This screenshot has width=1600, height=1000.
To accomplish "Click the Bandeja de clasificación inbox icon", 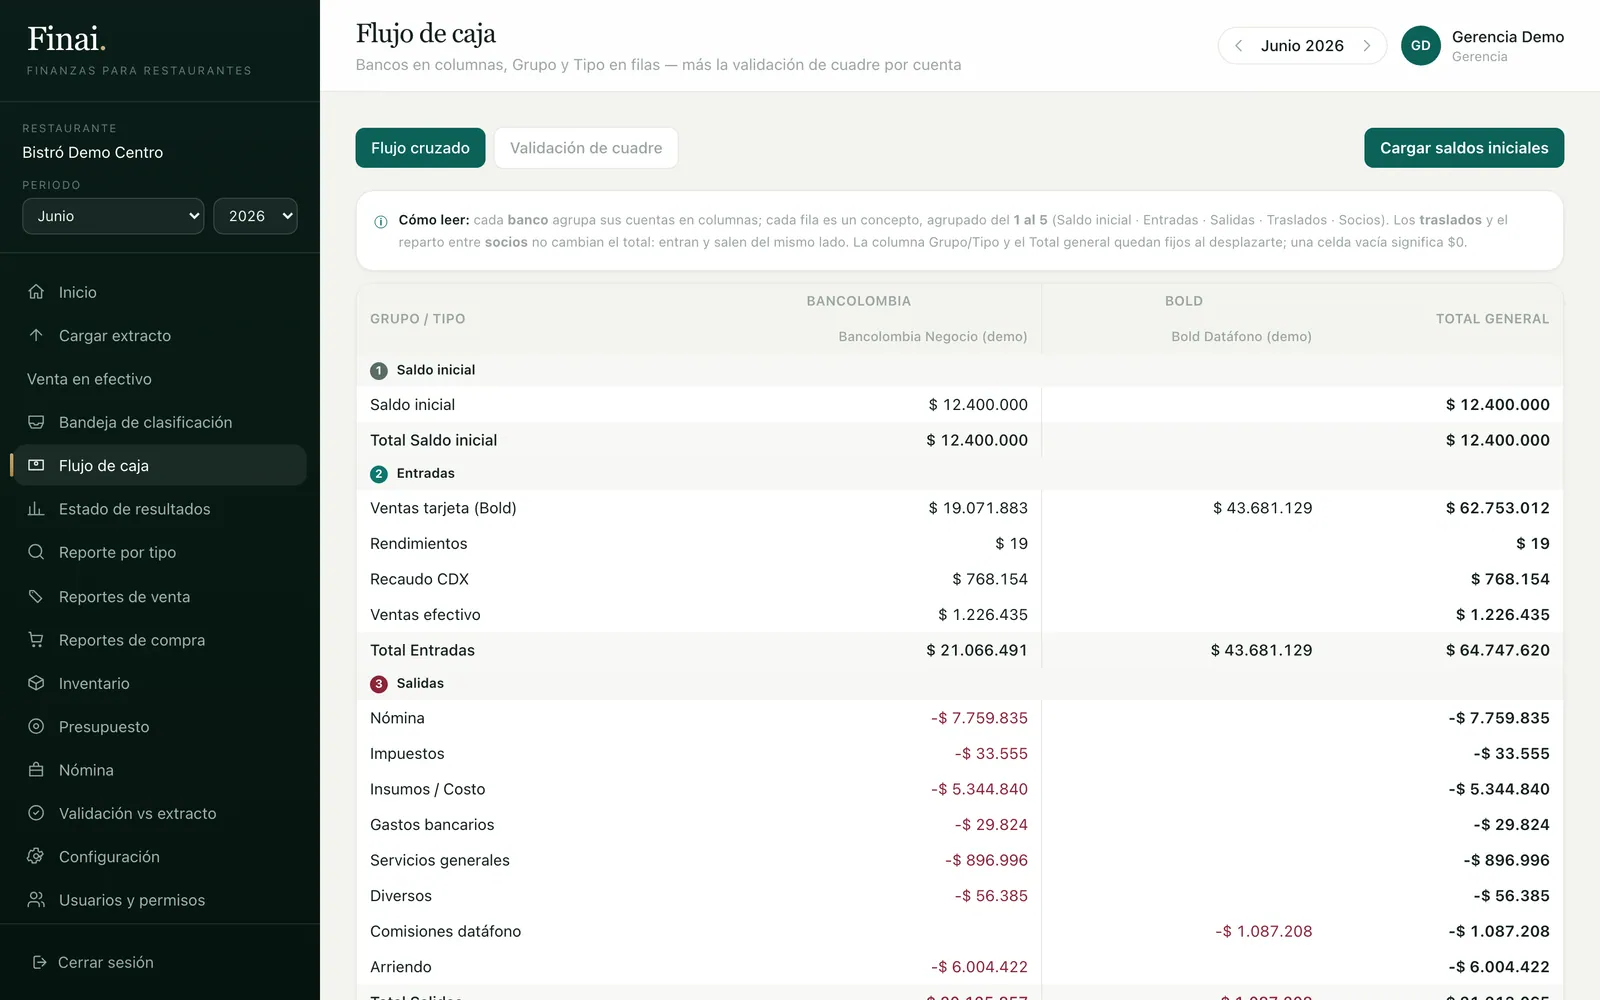I will (x=36, y=422).
